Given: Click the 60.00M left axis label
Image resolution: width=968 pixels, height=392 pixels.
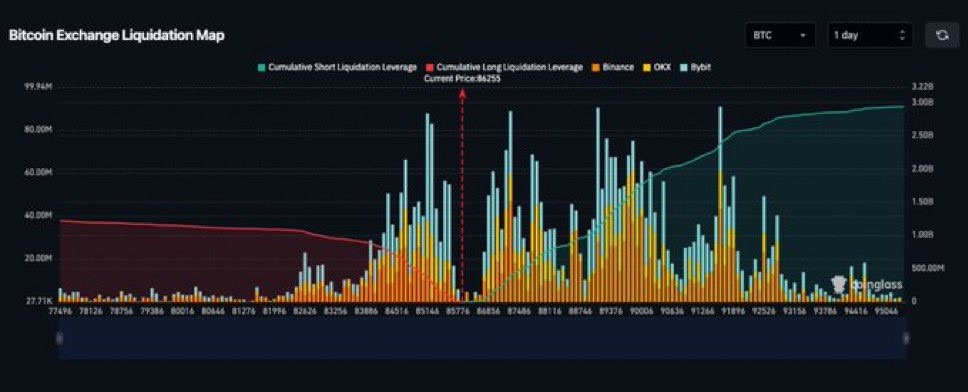Looking at the screenshot, I should coord(38,173).
